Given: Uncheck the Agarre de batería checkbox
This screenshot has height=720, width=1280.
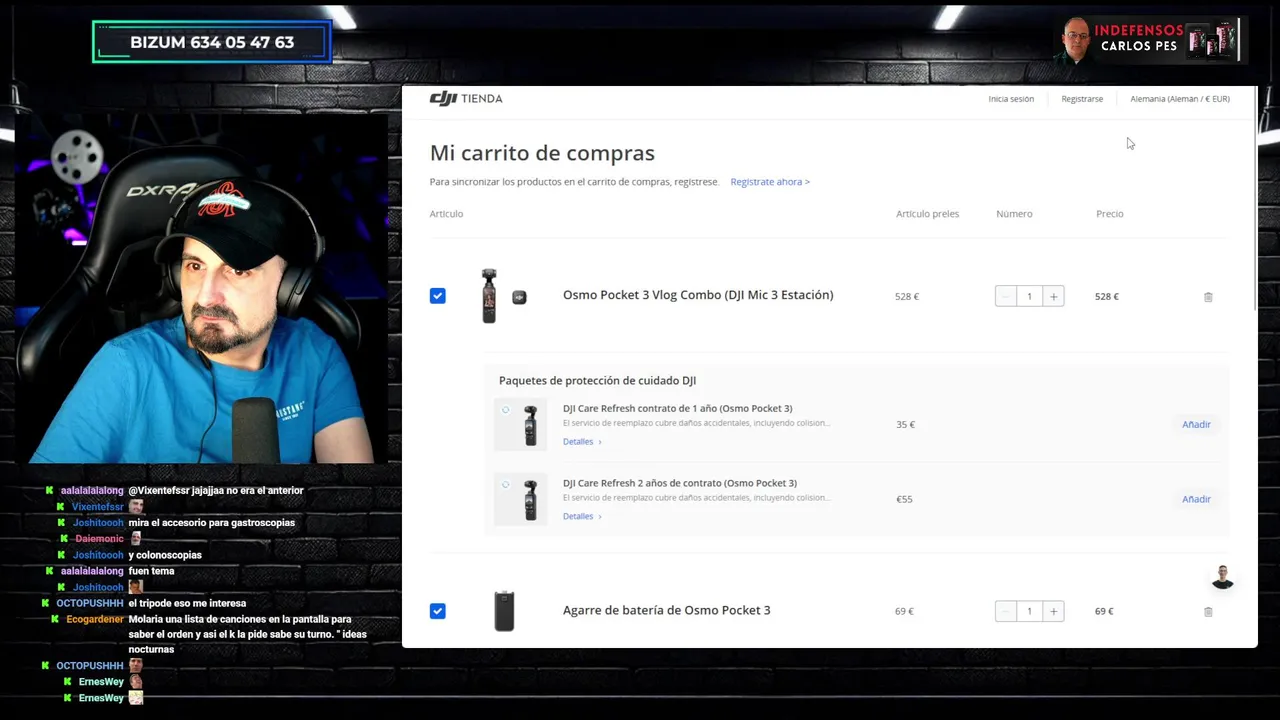Looking at the screenshot, I should 438,611.
